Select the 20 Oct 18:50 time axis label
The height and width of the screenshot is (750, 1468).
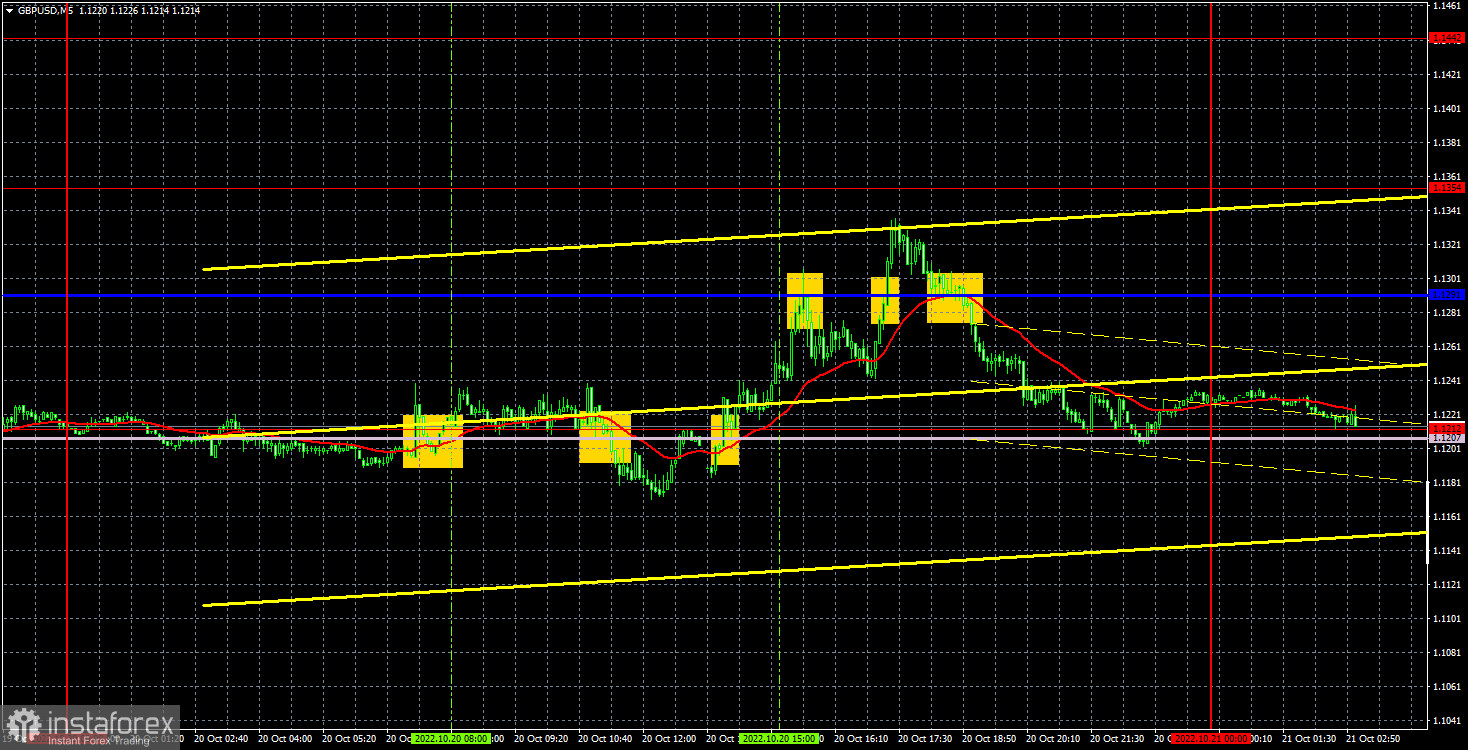coord(991,738)
